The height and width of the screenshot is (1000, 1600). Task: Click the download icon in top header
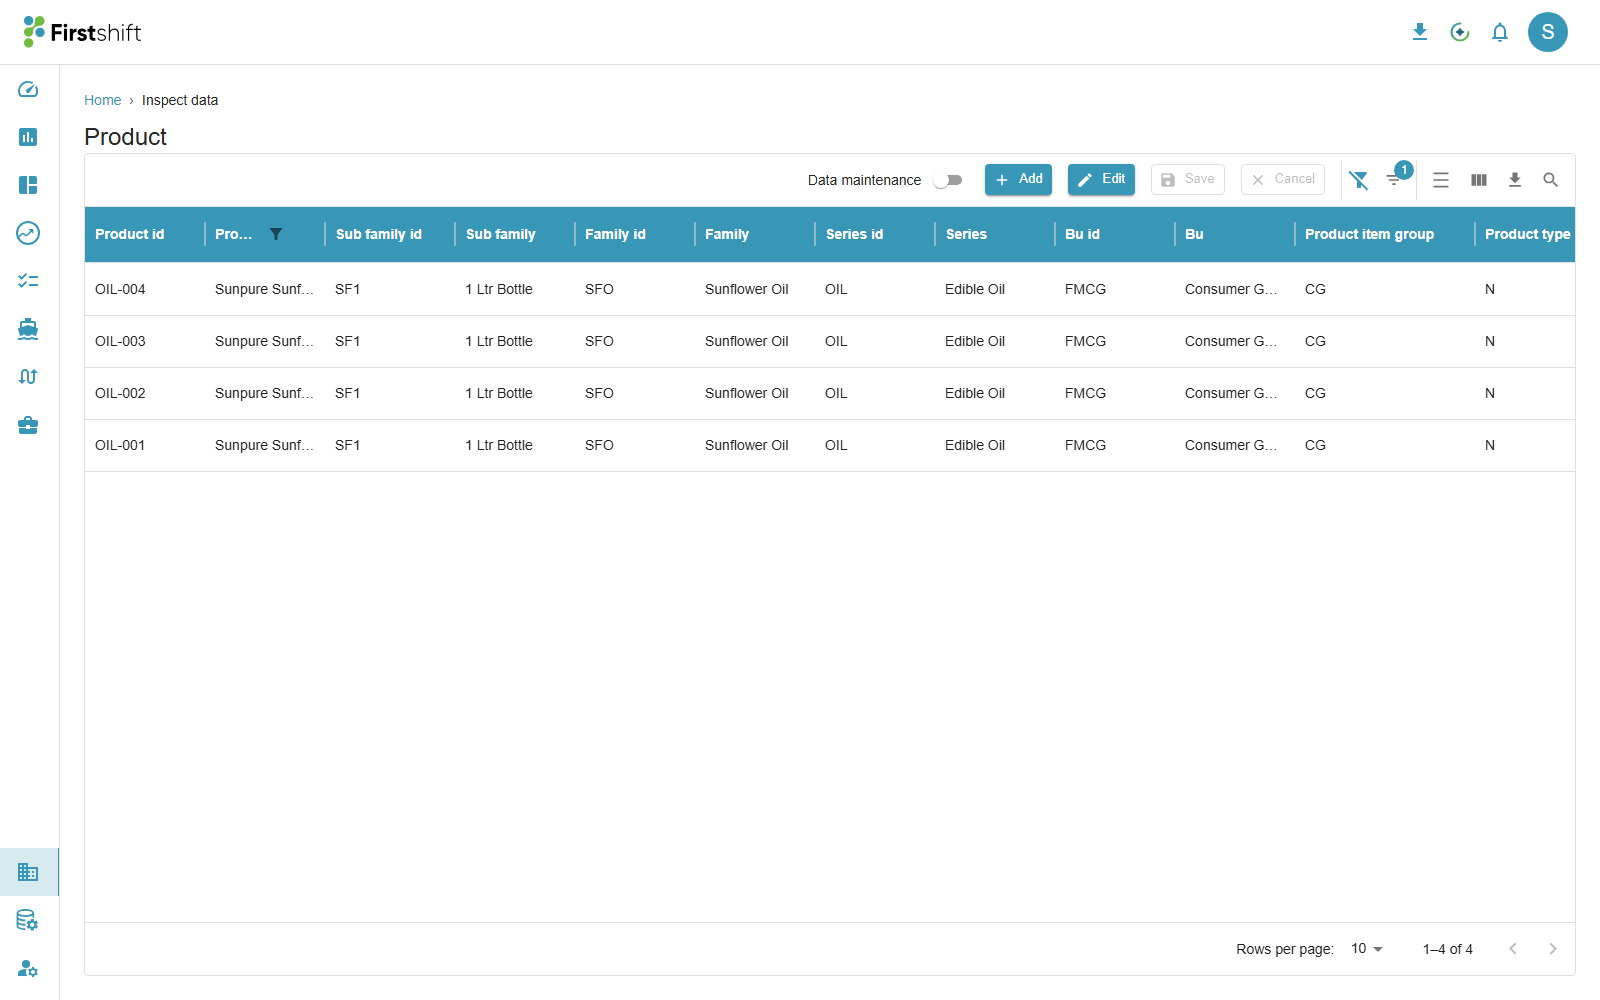click(1420, 32)
